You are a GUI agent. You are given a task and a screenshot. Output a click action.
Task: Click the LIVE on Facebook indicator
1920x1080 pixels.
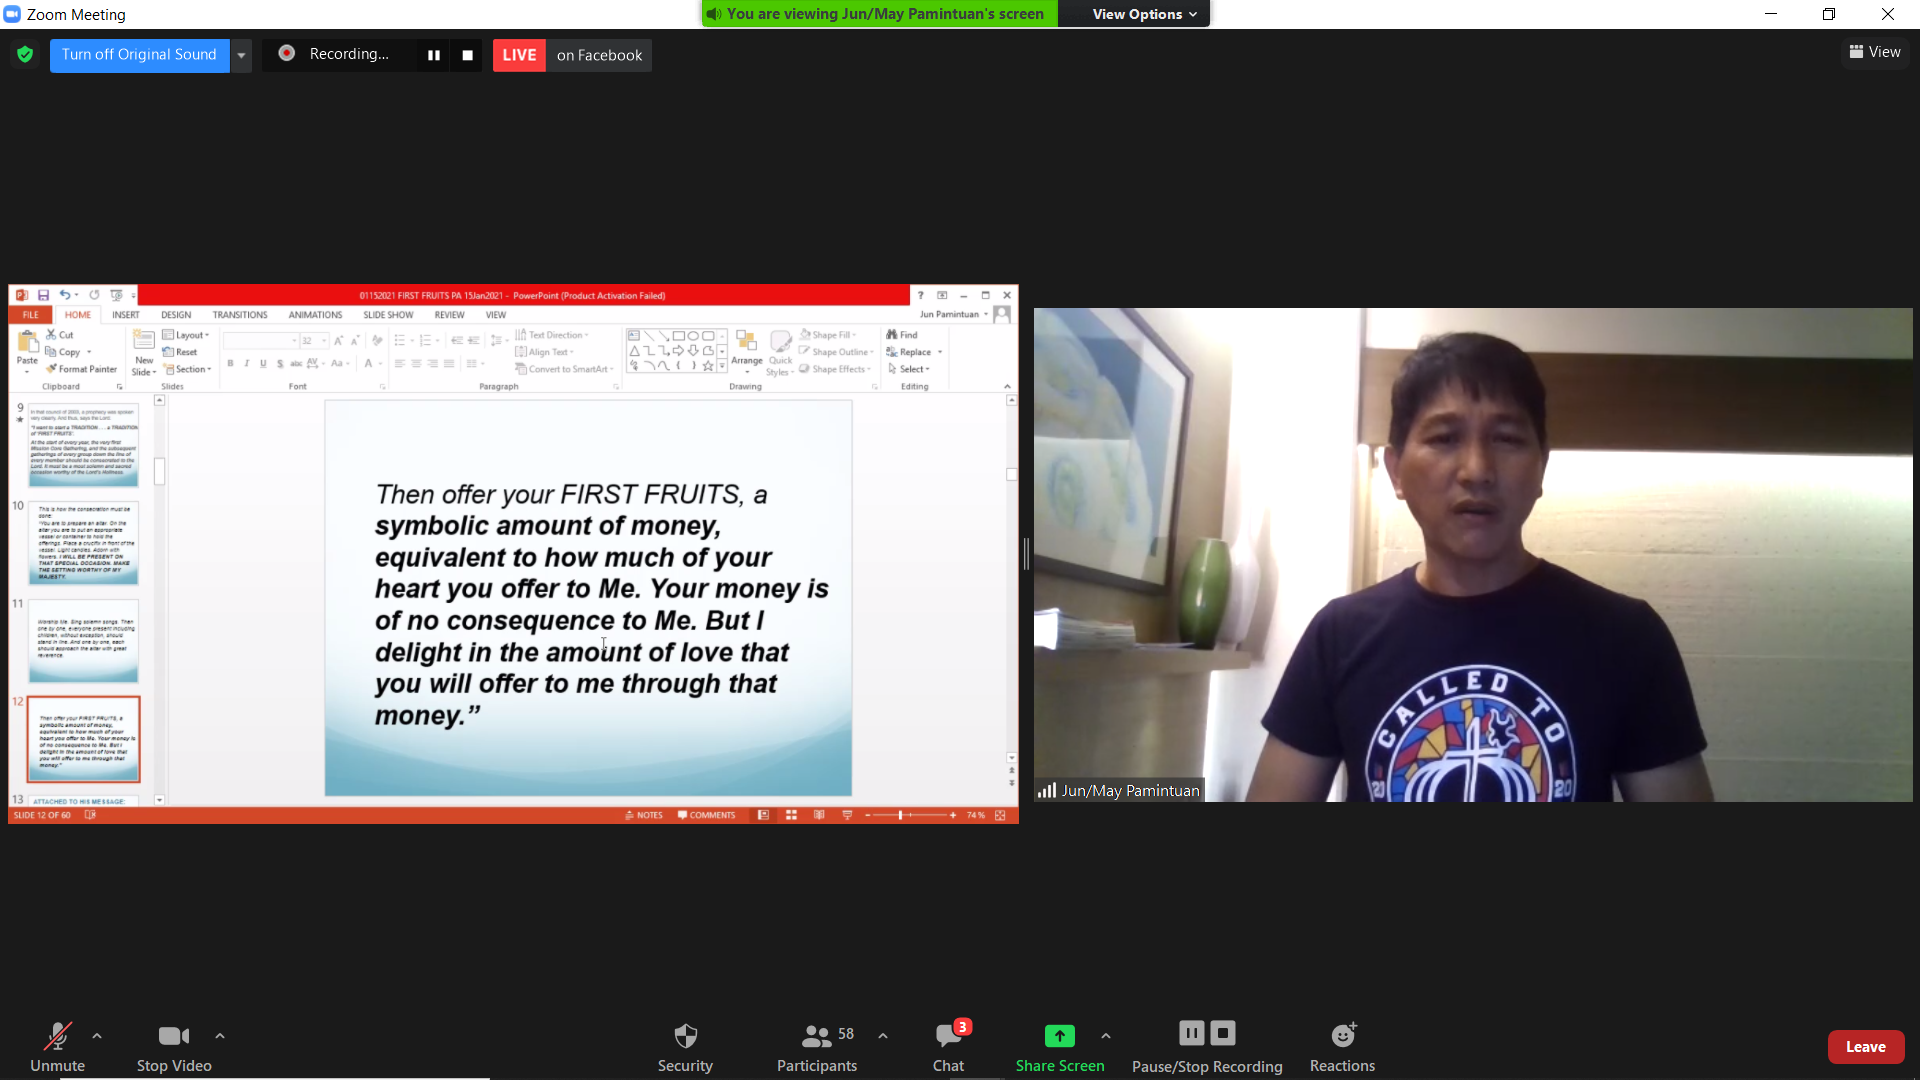(x=572, y=55)
